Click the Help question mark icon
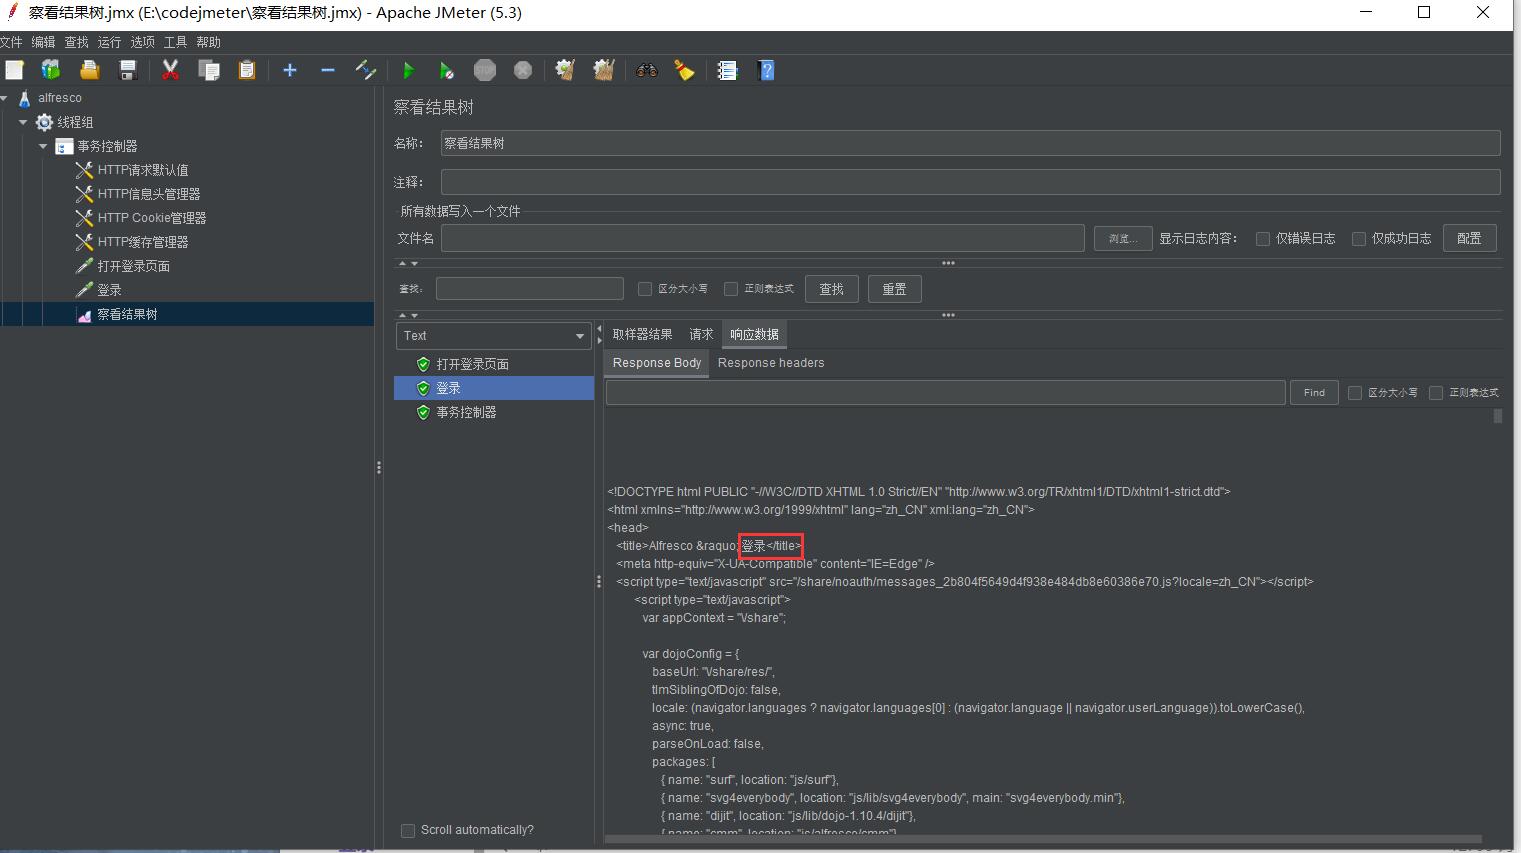This screenshot has height=853, width=1521. pos(767,70)
